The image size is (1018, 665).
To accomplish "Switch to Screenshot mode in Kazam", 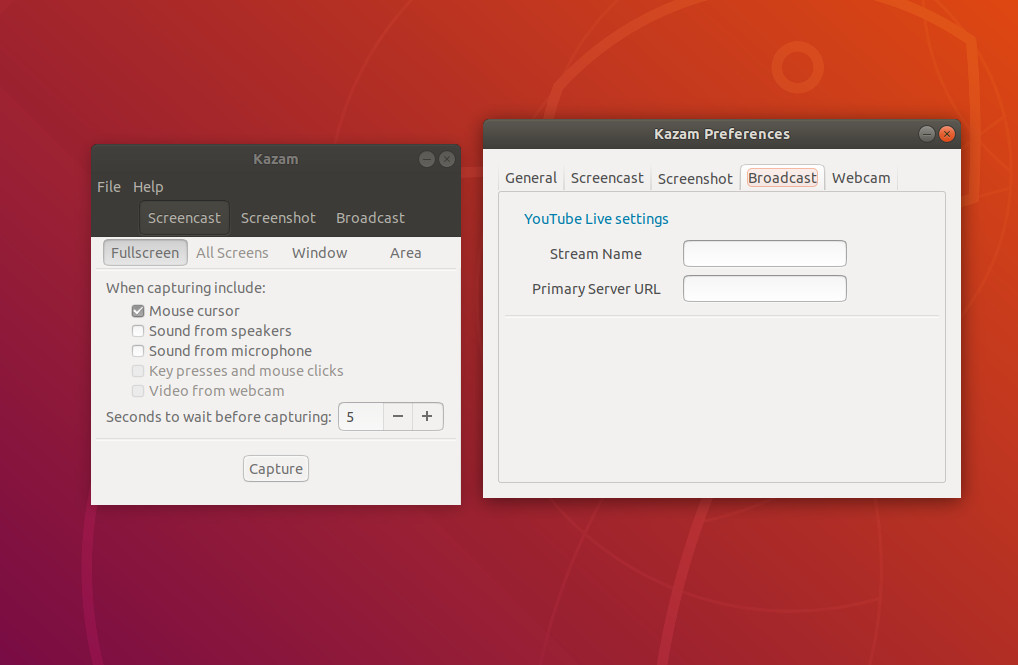I will coord(278,218).
